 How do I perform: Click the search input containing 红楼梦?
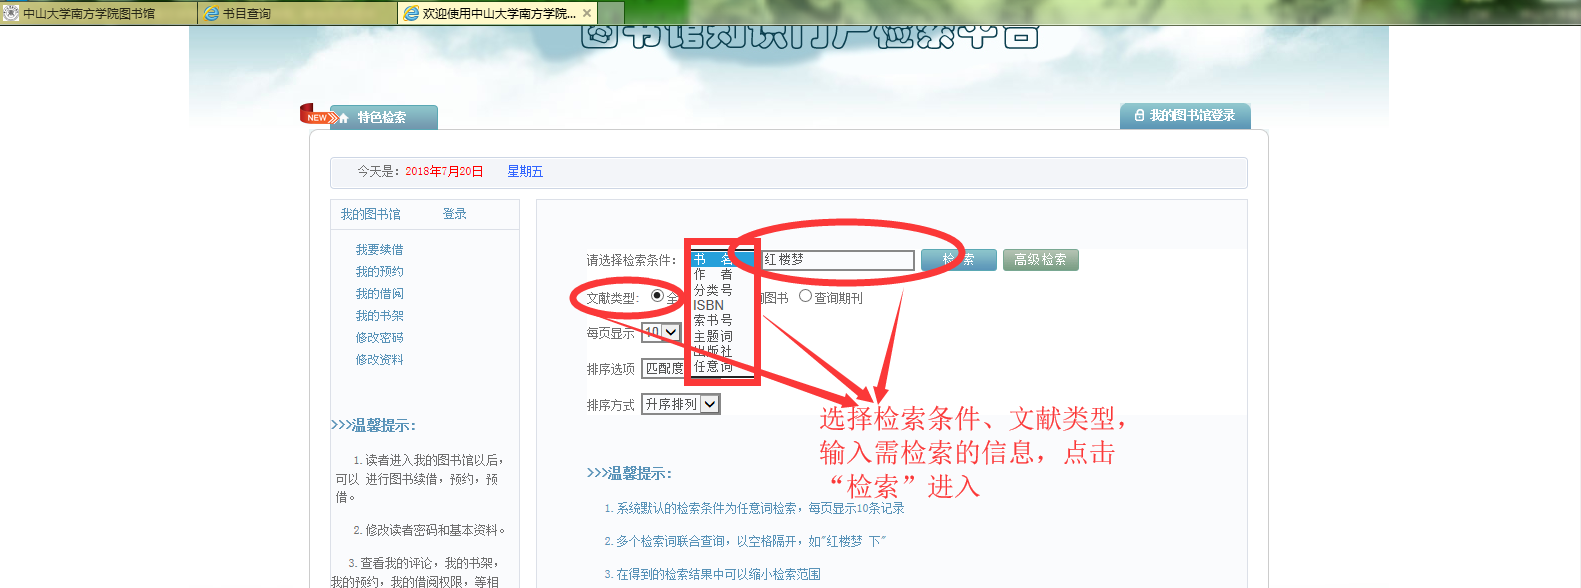(x=837, y=260)
